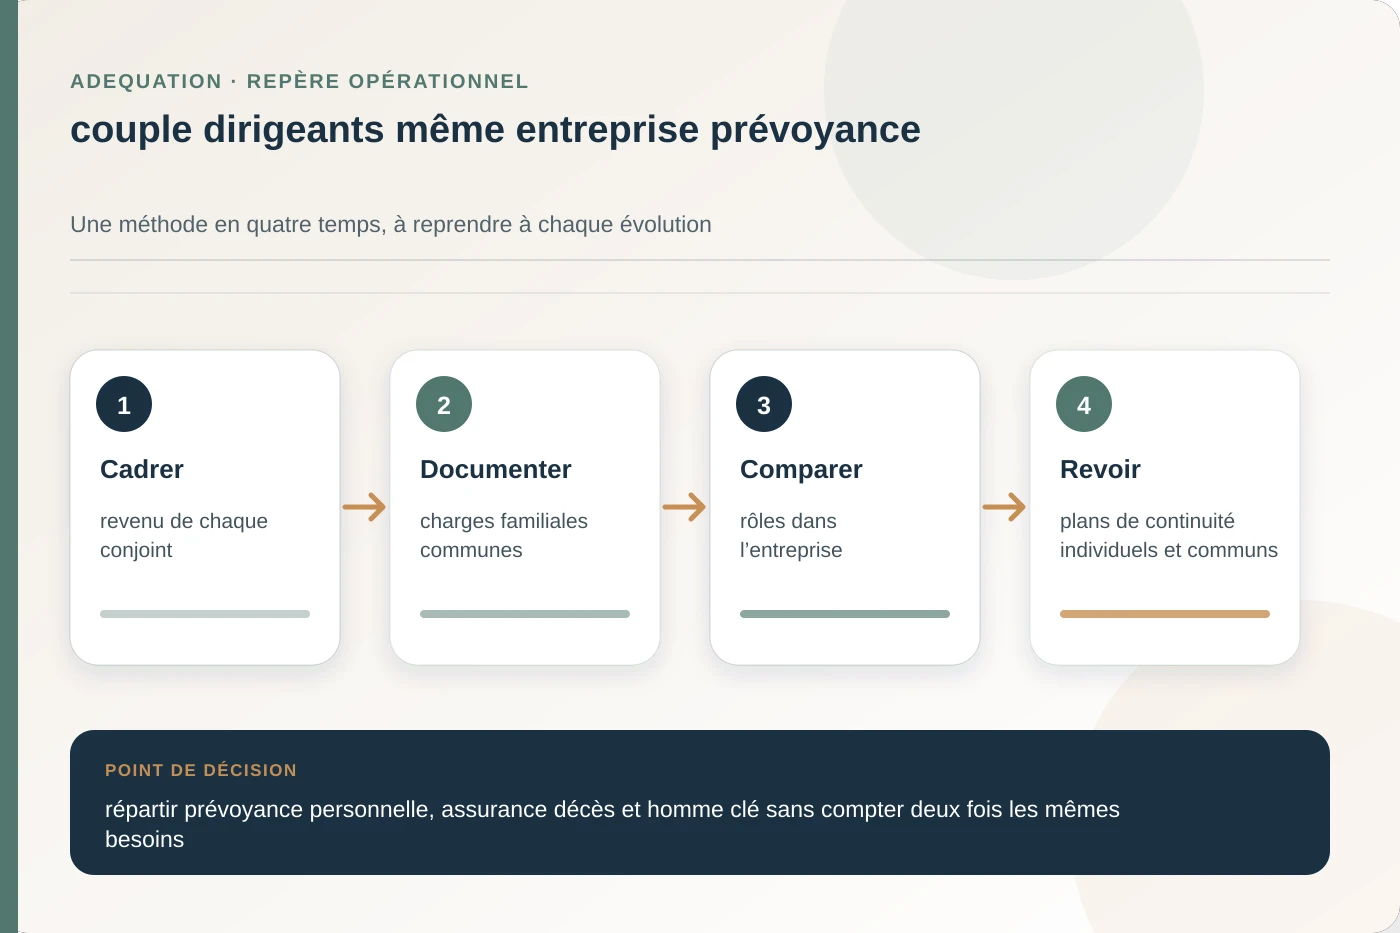Image resolution: width=1400 pixels, height=933 pixels.
Task: Click the 'ADEQUATION · REPÈRE OPÉRATIONNEL' header label
Action: pyautogui.click(x=299, y=81)
